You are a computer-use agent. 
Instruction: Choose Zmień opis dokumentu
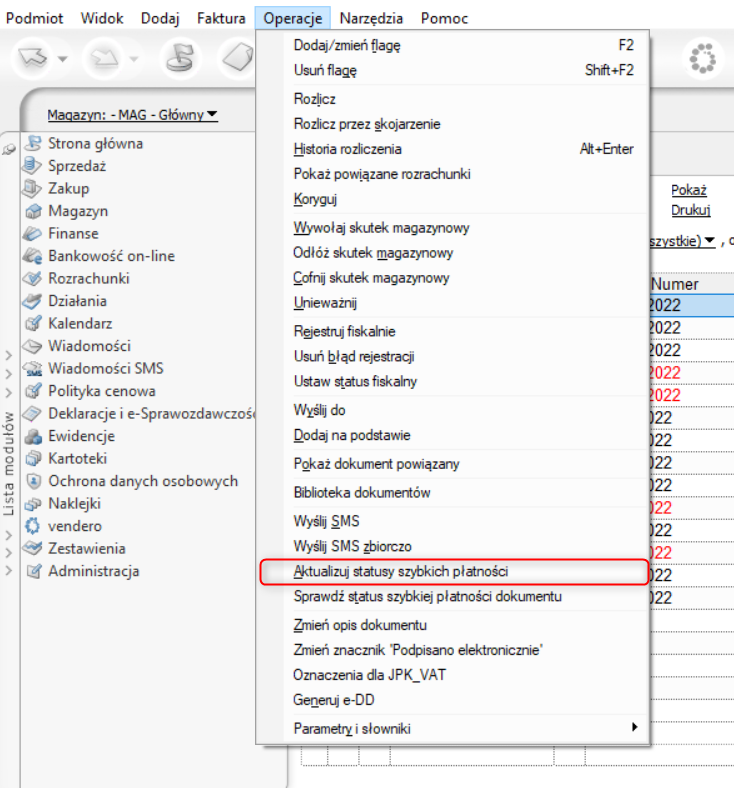tap(454, 625)
